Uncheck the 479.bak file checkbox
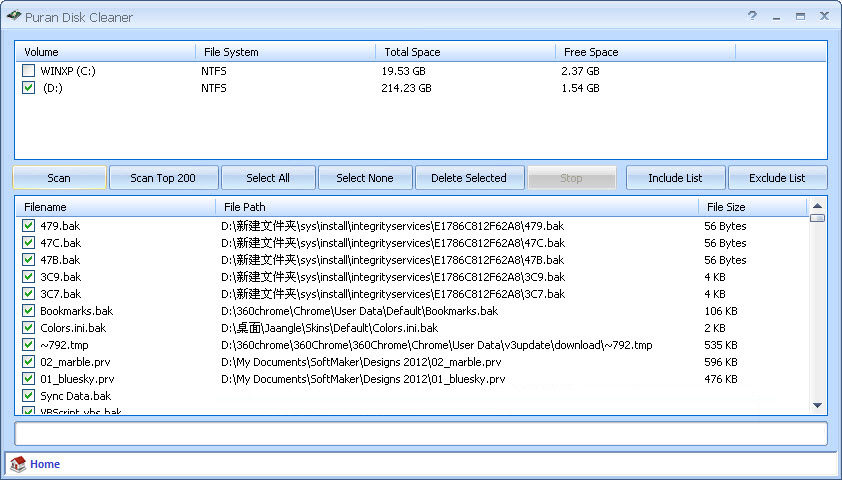This screenshot has height=480, width=842. pos(29,226)
